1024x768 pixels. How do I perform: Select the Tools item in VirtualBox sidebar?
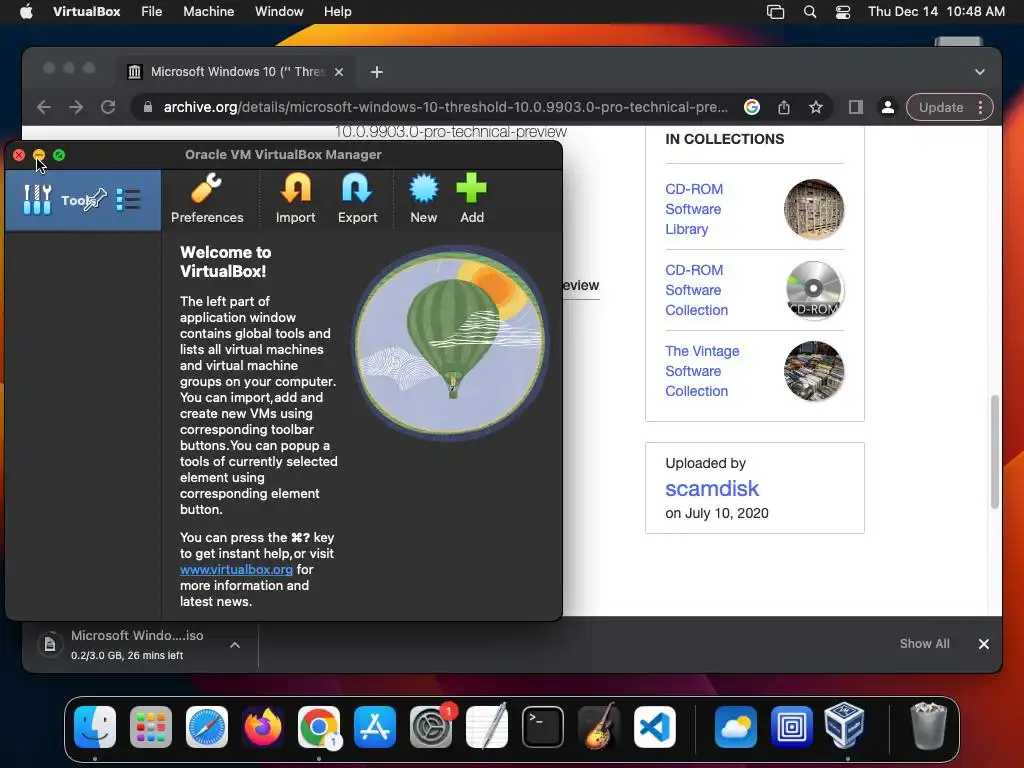pyautogui.click(x=83, y=200)
